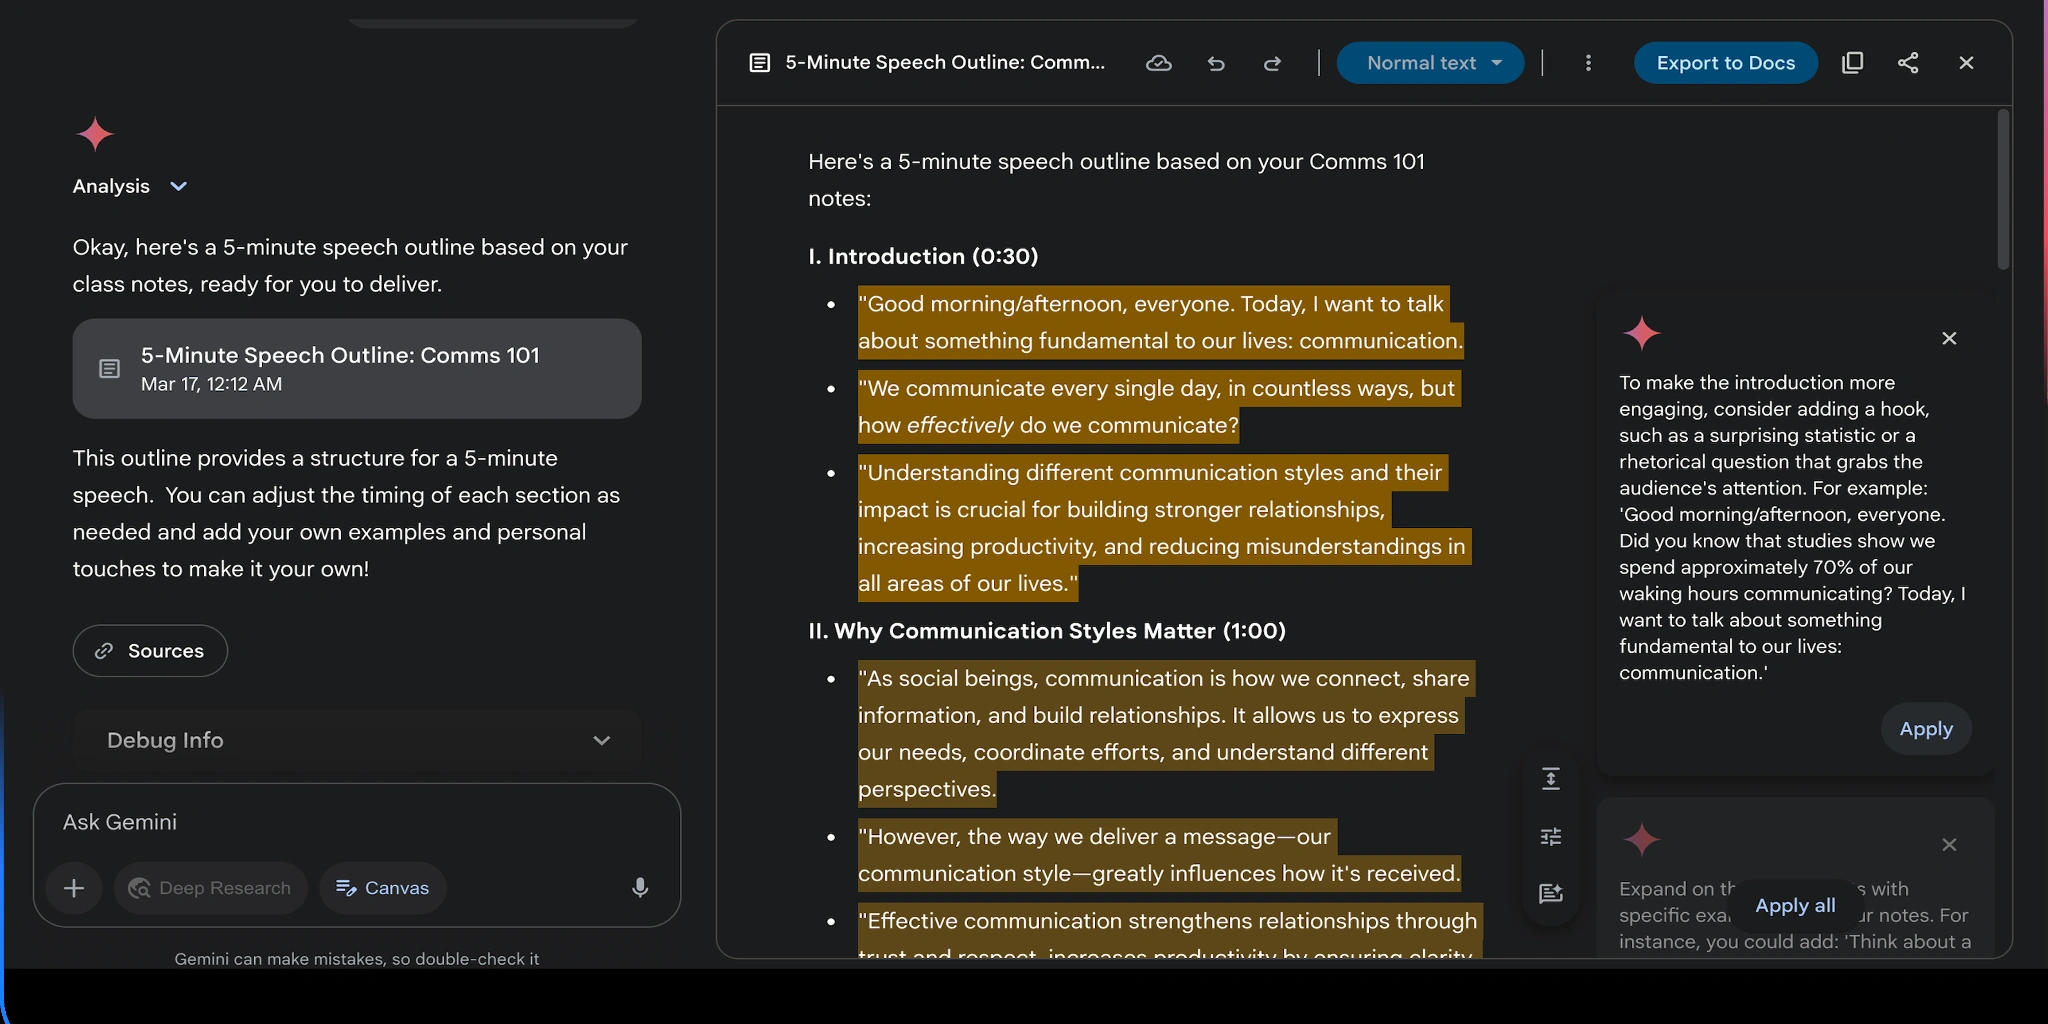This screenshot has width=2048, height=1024.
Task: Open the change tone sliders icon
Action: [x=1551, y=836]
